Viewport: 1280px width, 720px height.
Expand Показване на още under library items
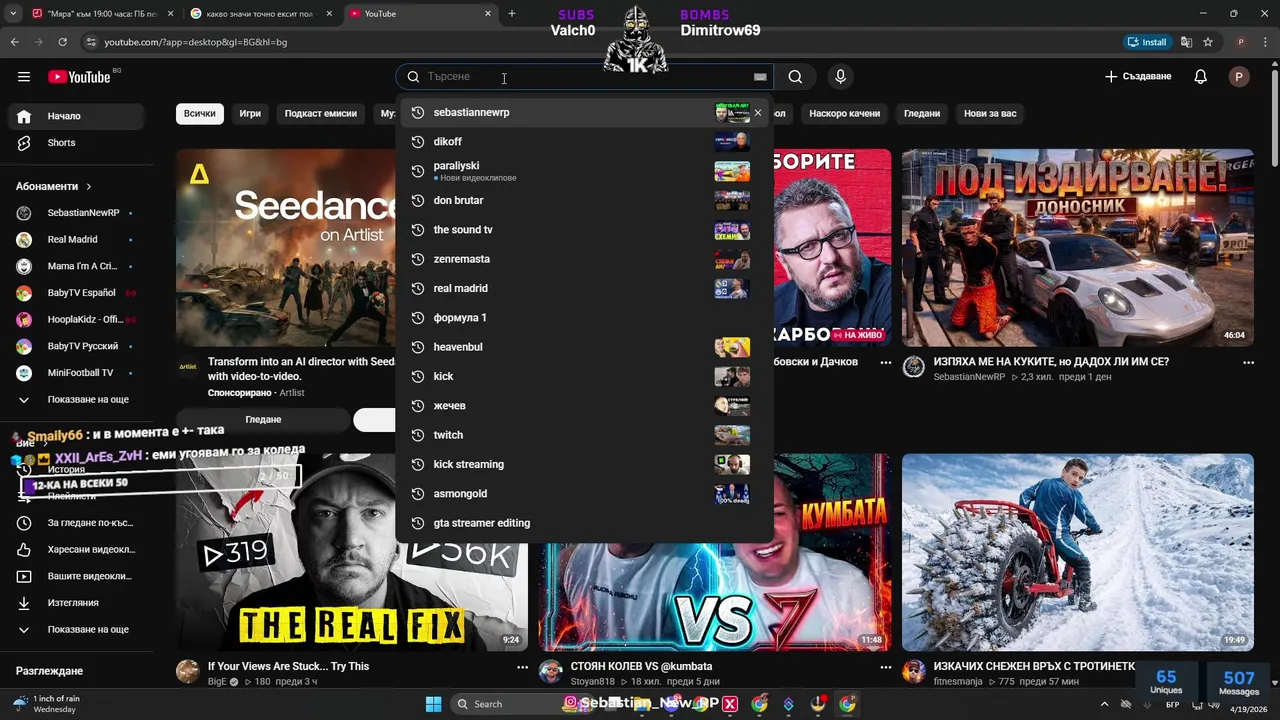pyautogui.click(x=76, y=630)
